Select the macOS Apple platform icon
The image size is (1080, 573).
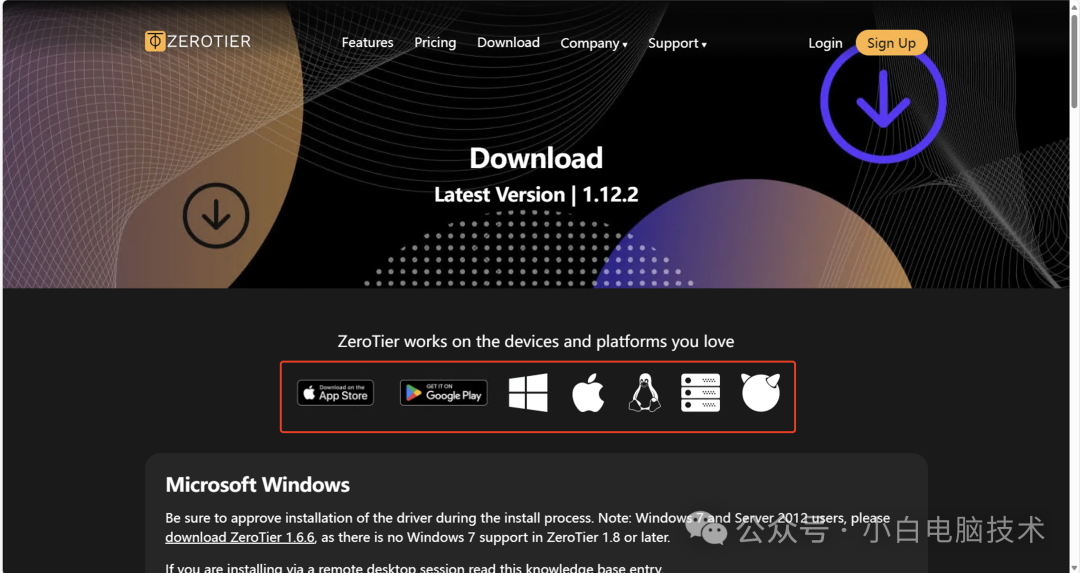pyautogui.click(x=588, y=393)
